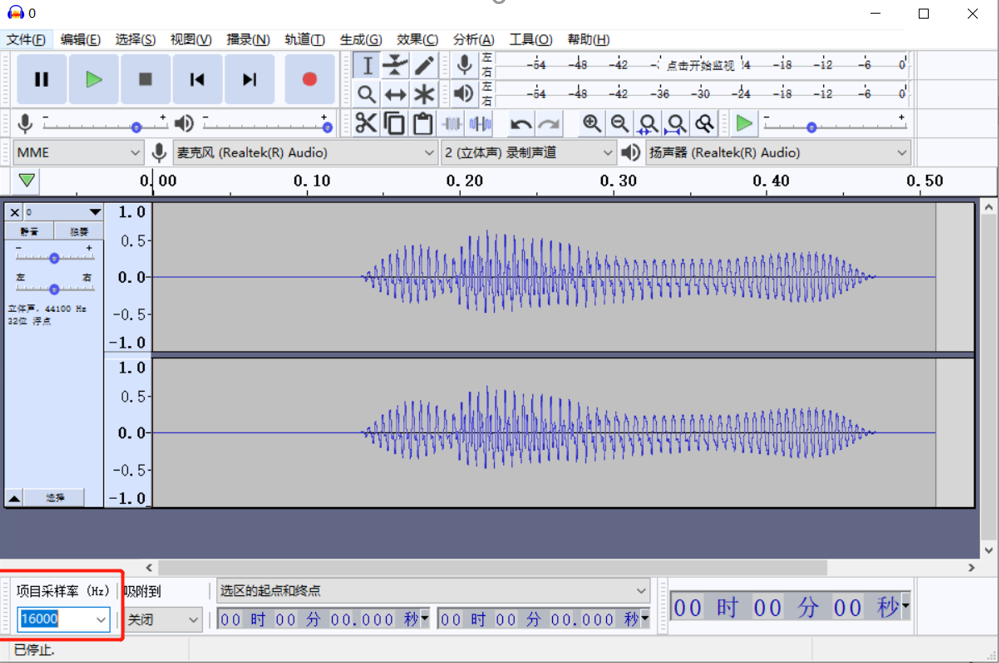
Task: Click the Undo arrow icon
Action: tap(521, 124)
